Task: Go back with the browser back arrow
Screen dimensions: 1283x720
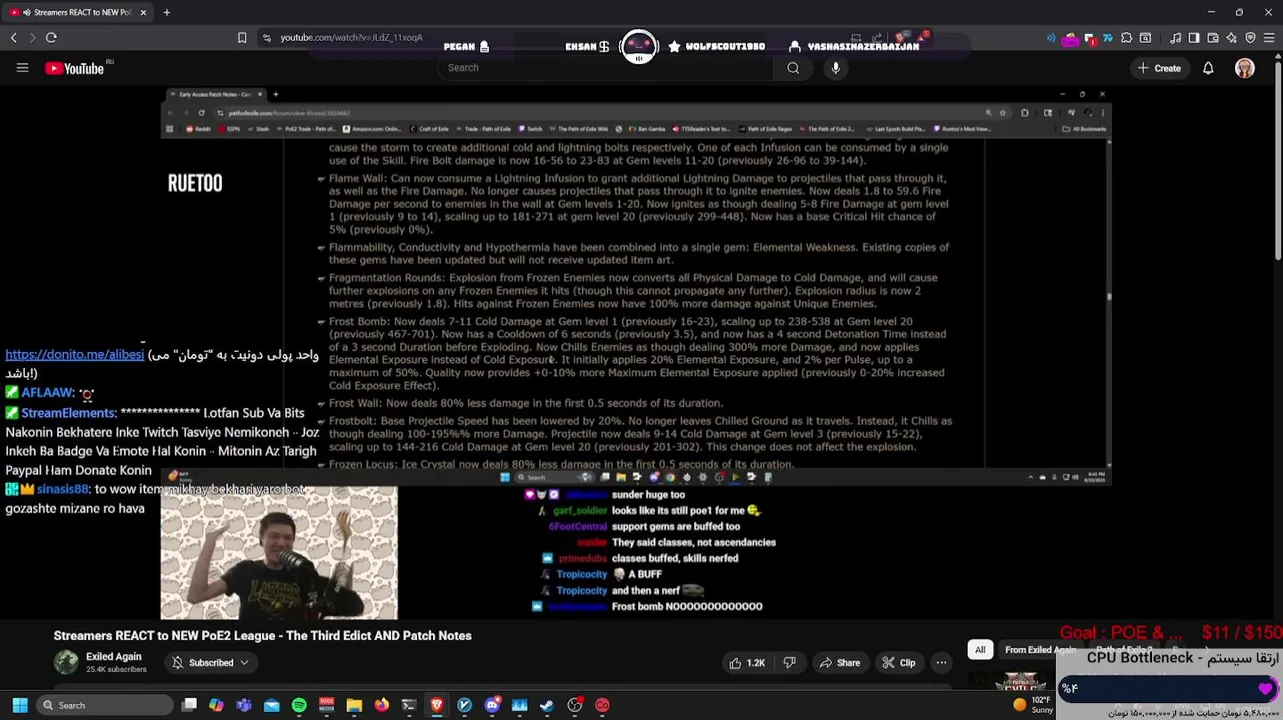Action: (13, 38)
